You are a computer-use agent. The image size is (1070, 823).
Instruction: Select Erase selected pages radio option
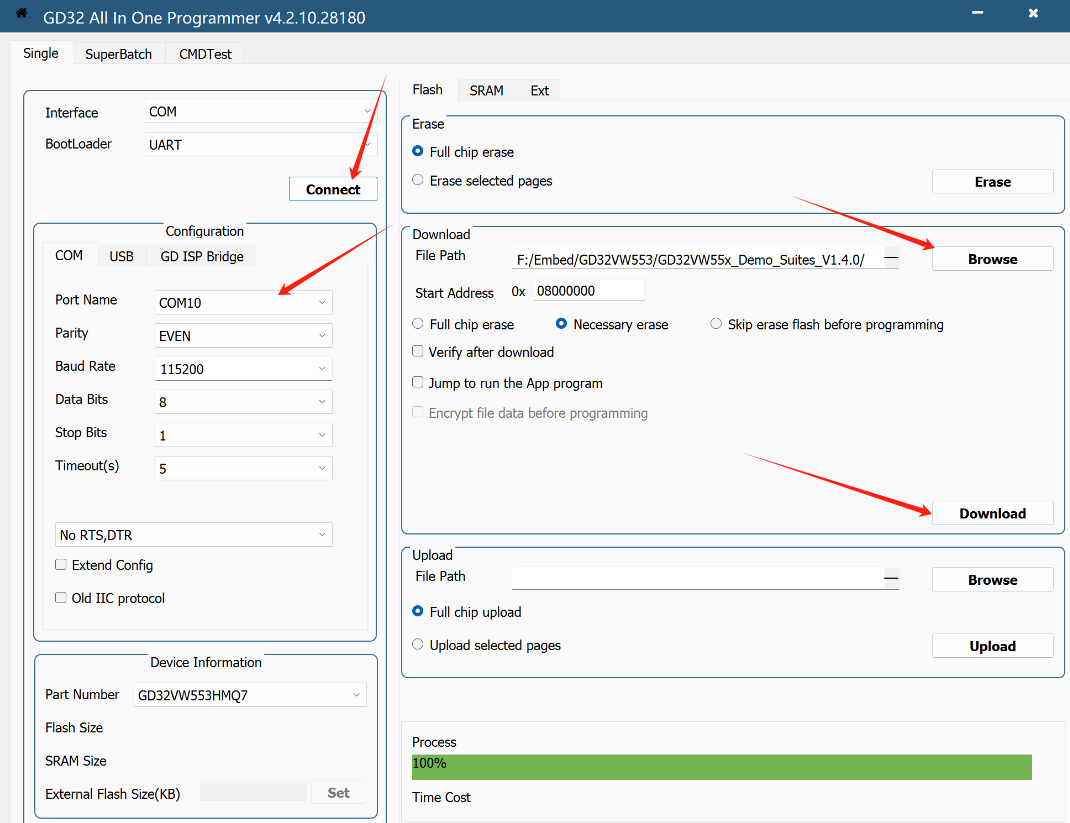click(418, 181)
